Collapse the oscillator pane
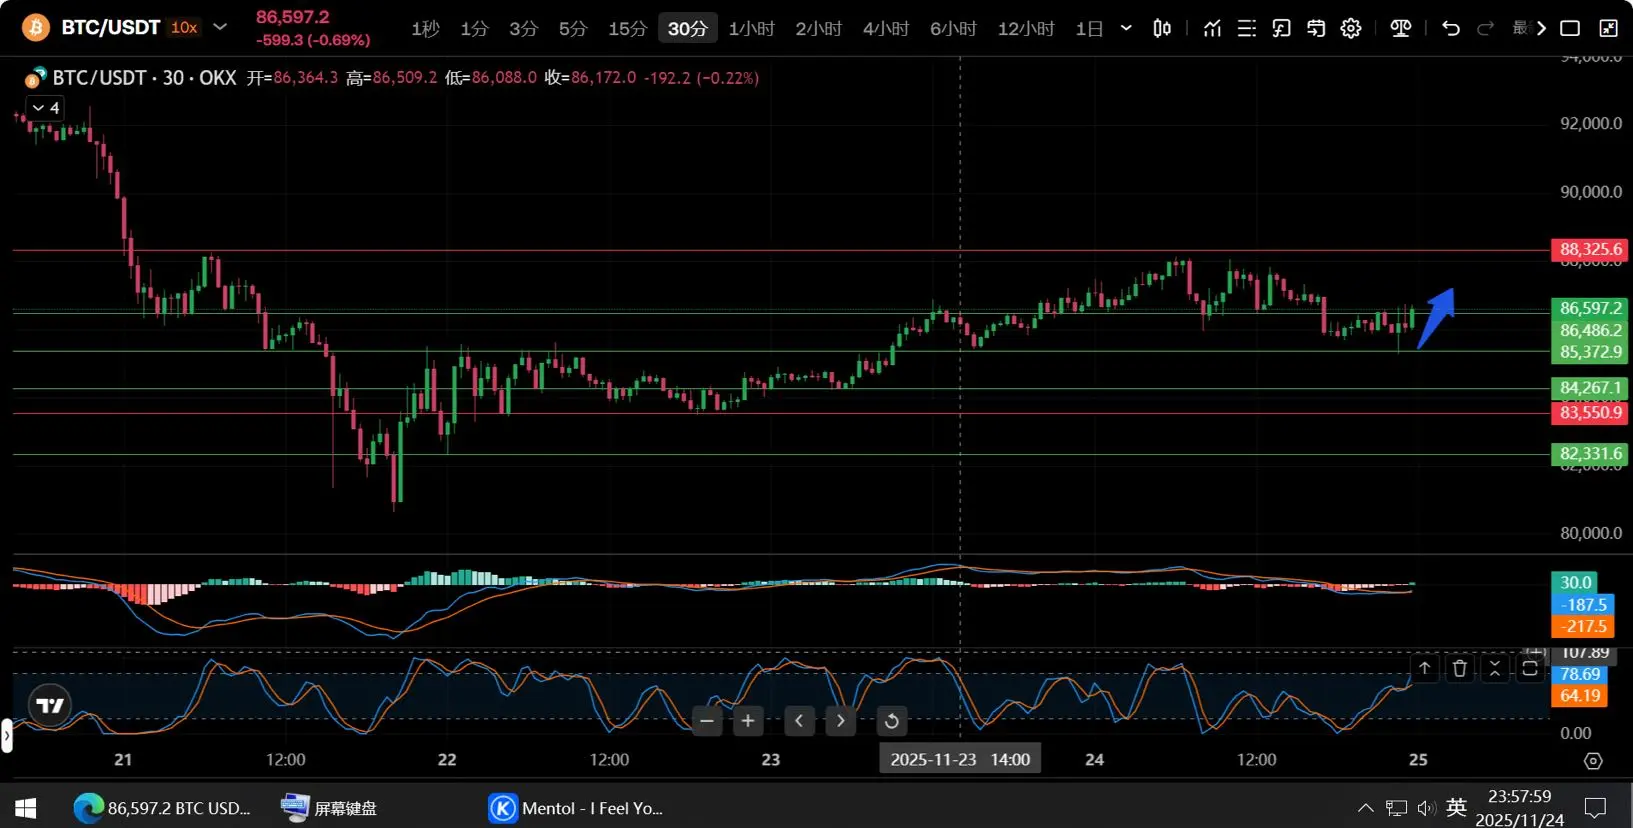Screen dimensions: 1633x828 tap(1494, 668)
